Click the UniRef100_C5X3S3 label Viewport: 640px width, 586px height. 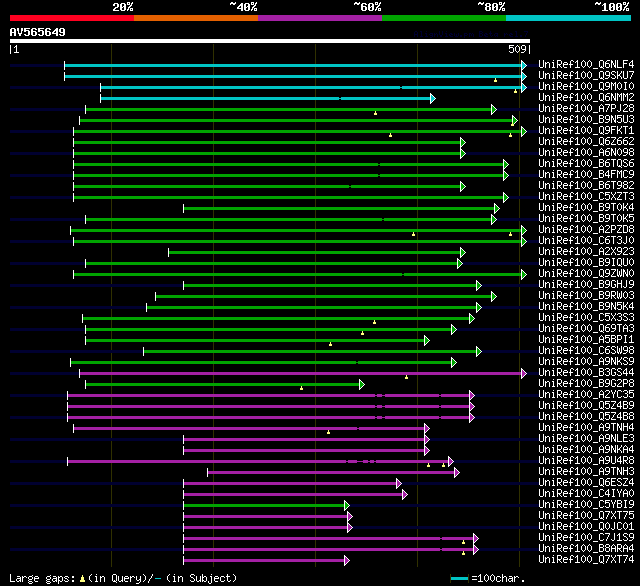coord(586,317)
